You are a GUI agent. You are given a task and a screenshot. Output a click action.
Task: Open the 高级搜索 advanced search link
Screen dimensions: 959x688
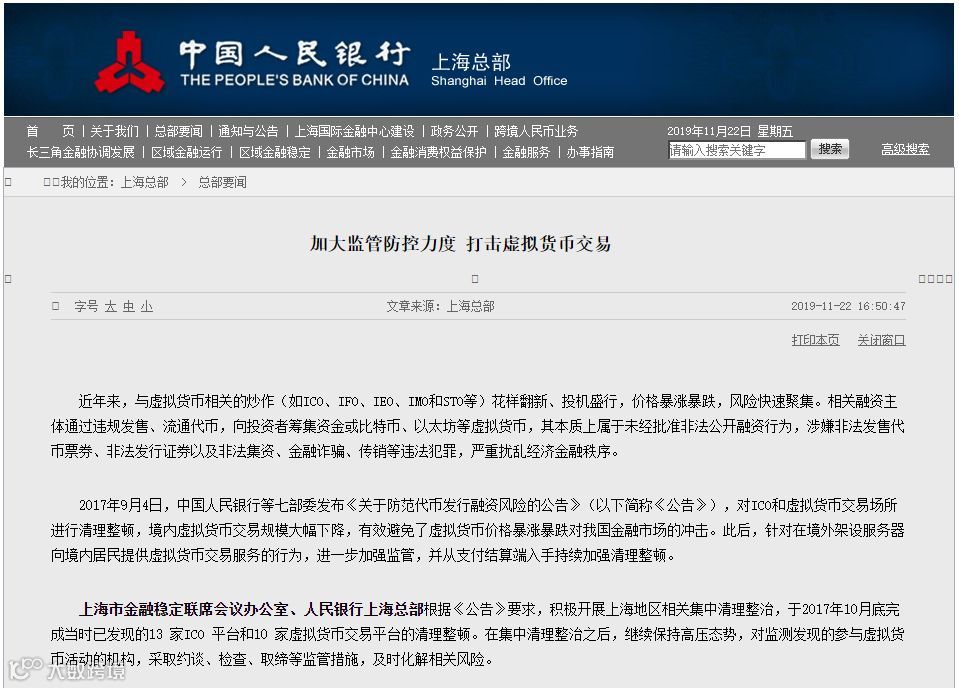click(905, 149)
